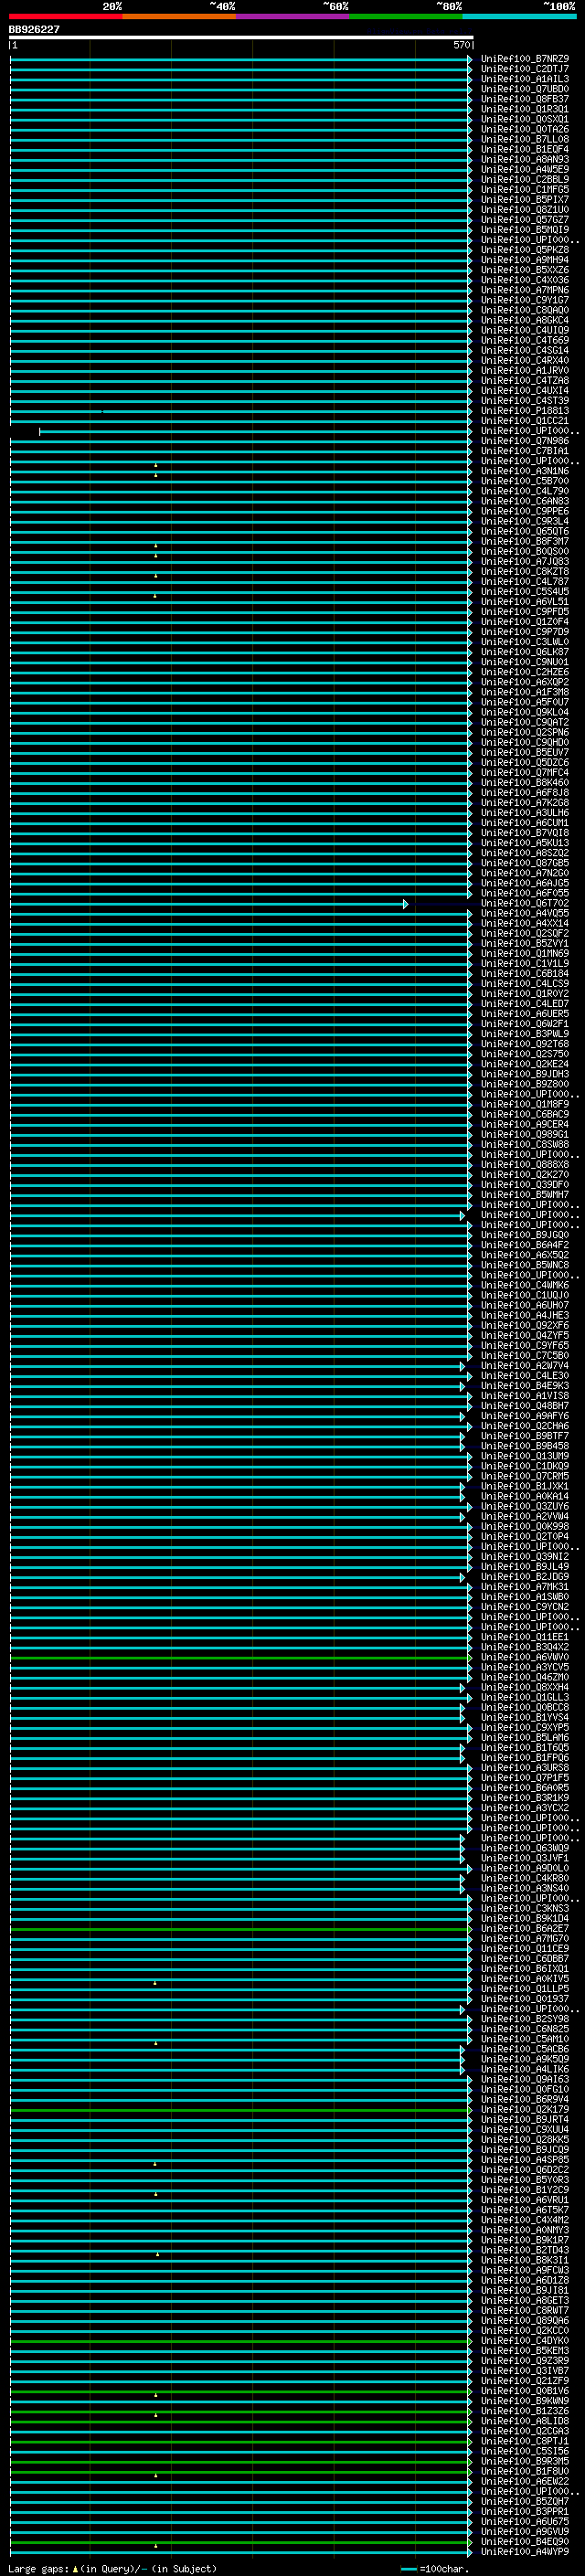Click hit label UniRef100_B9JGQ0
The width and height of the screenshot is (585, 2576).
point(525,1236)
